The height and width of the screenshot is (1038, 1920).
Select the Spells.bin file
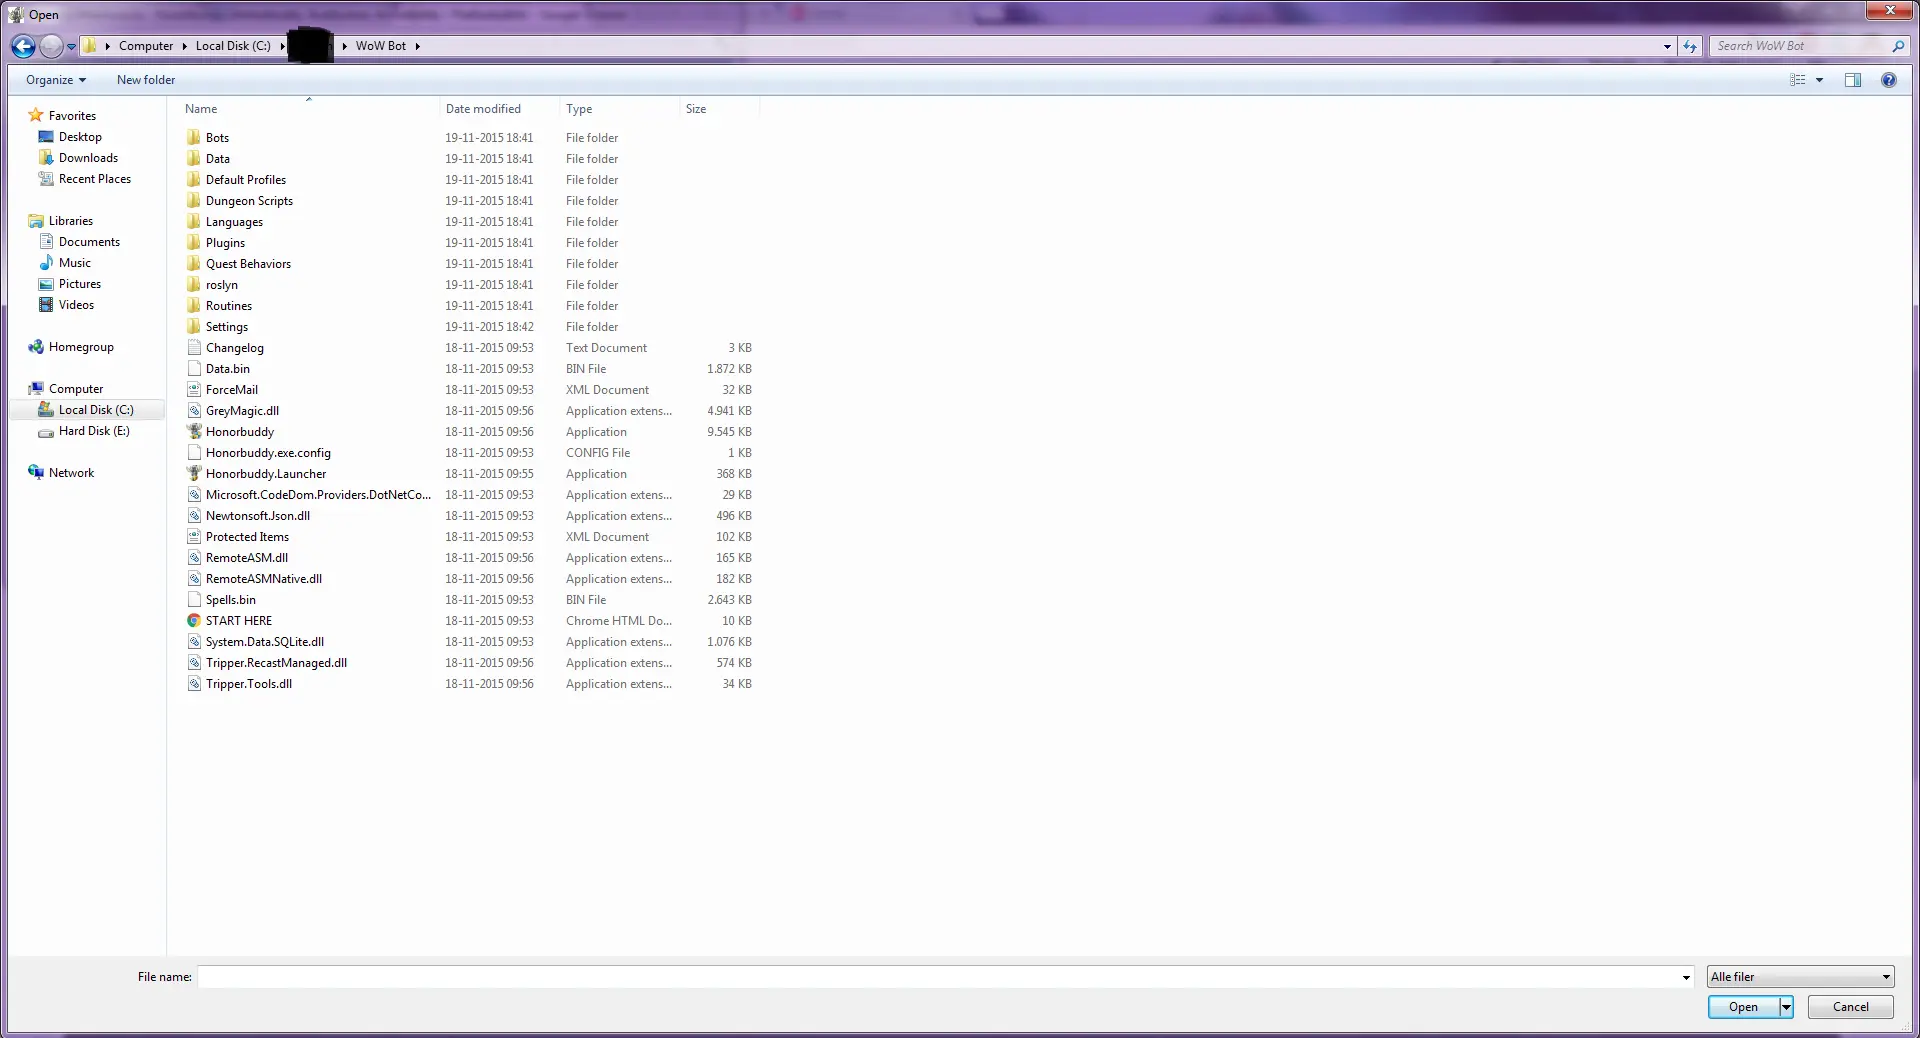(231, 600)
